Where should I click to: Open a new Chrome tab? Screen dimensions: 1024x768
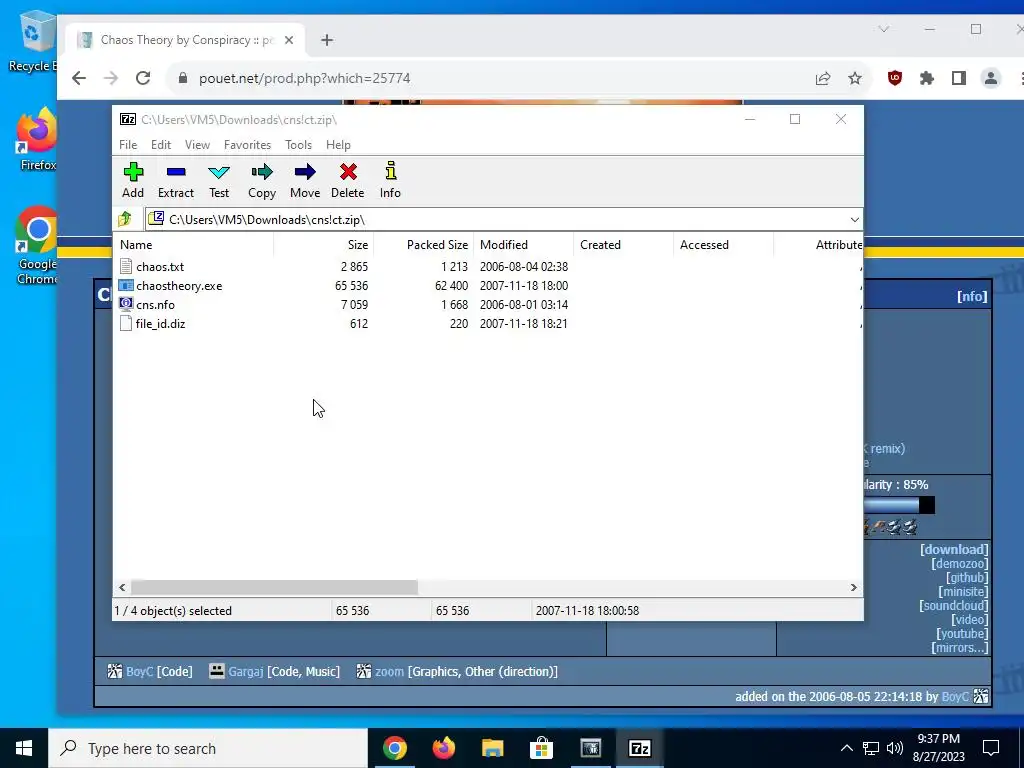coord(327,40)
